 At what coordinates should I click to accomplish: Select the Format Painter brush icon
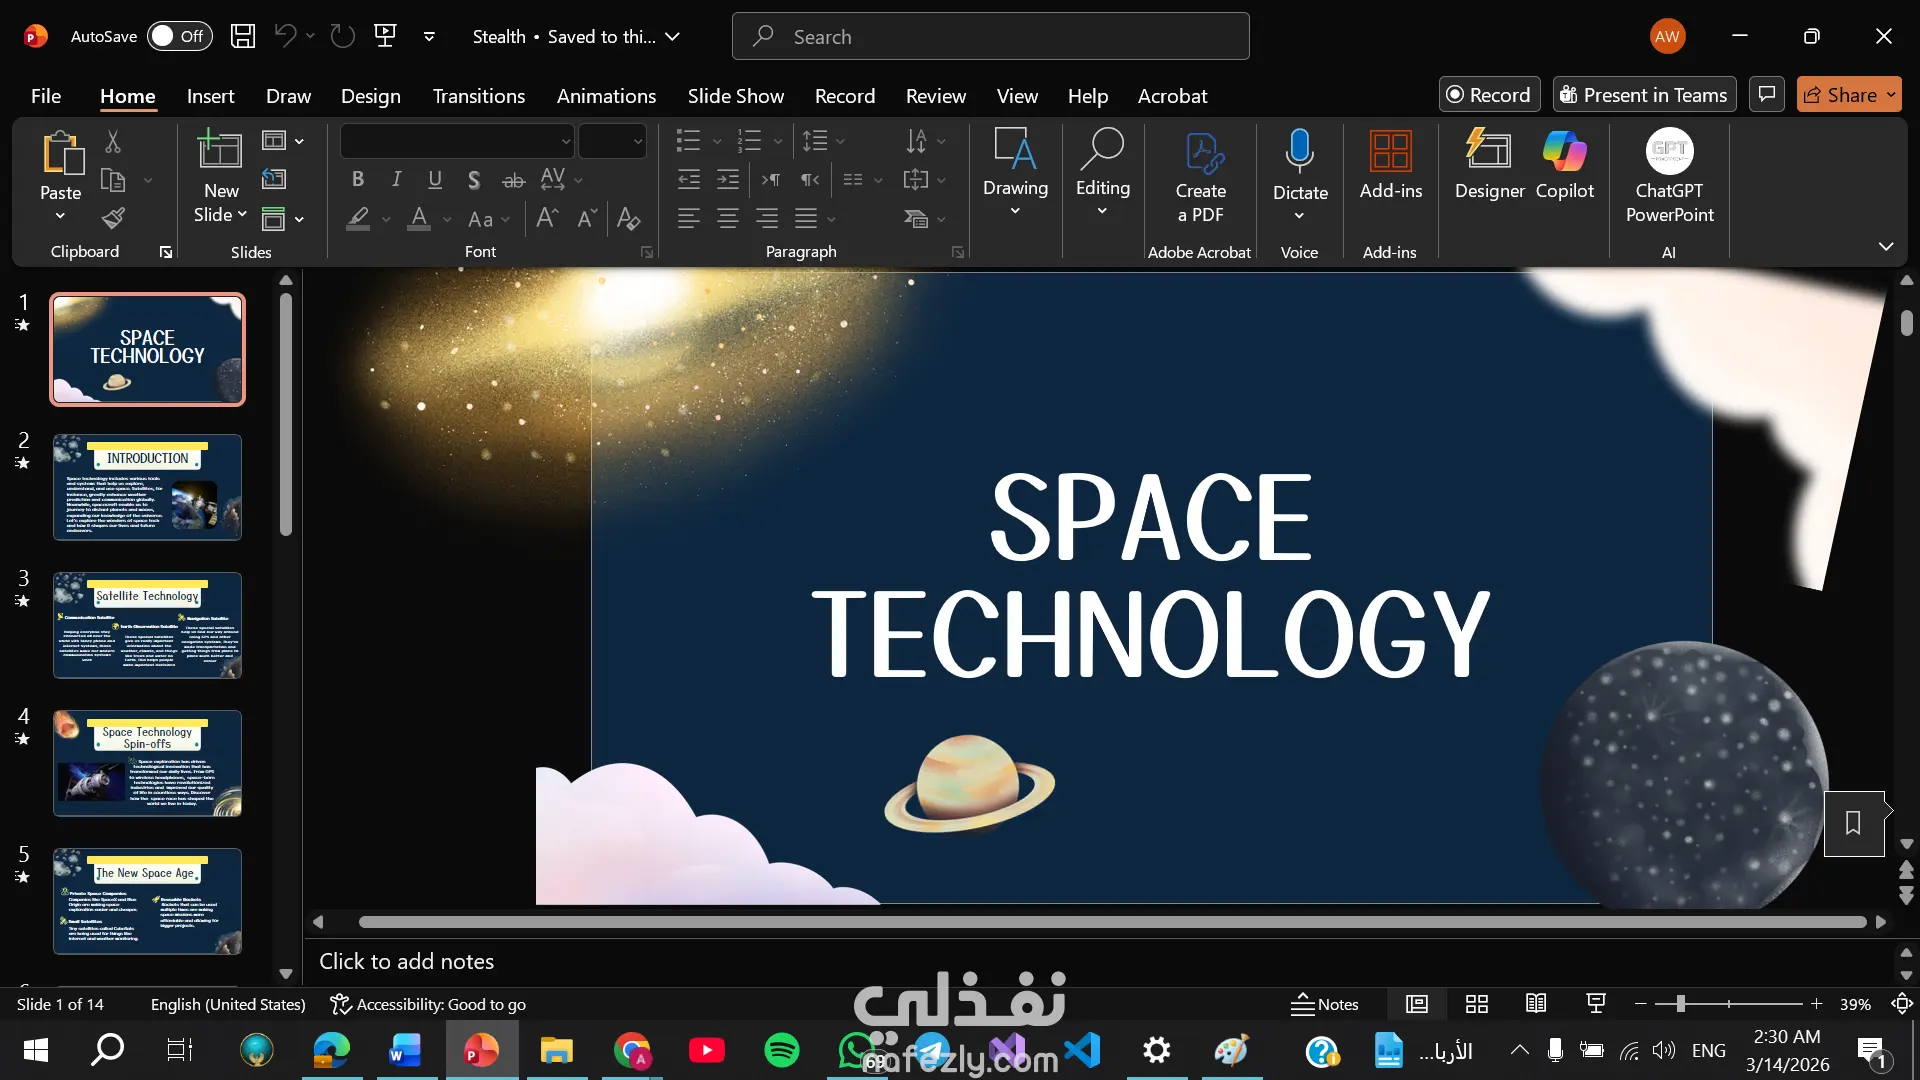coord(113,218)
